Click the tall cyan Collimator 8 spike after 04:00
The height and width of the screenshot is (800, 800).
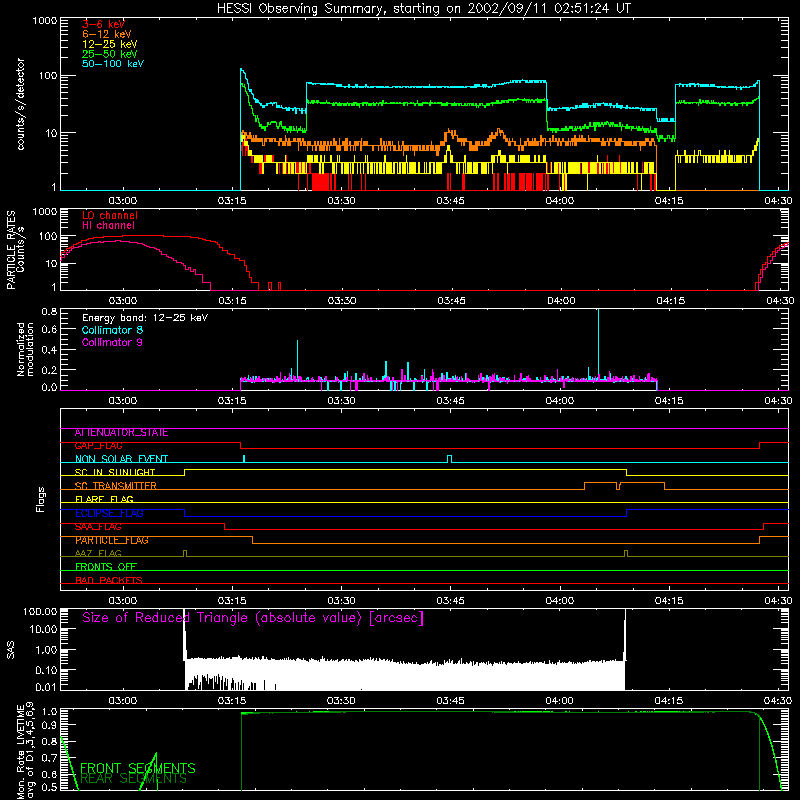click(598, 344)
